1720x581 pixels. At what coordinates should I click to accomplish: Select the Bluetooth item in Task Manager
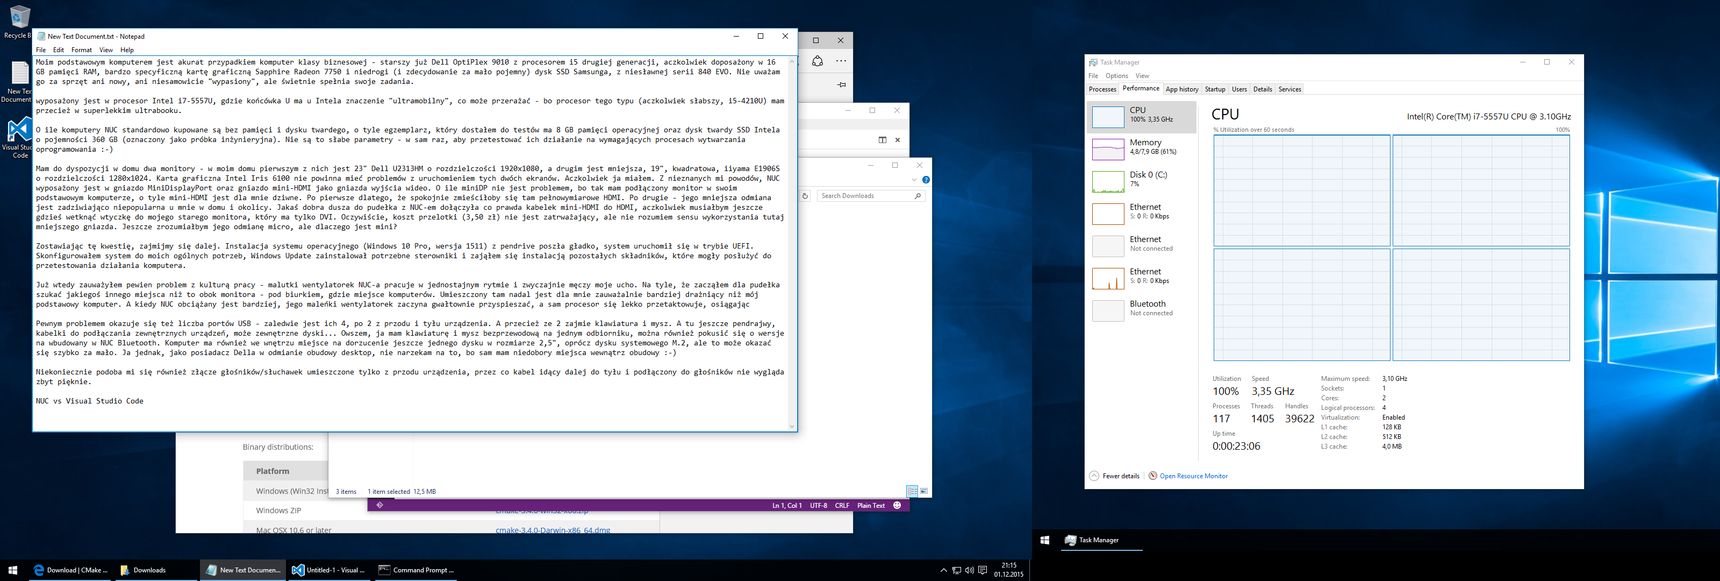click(1142, 309)
